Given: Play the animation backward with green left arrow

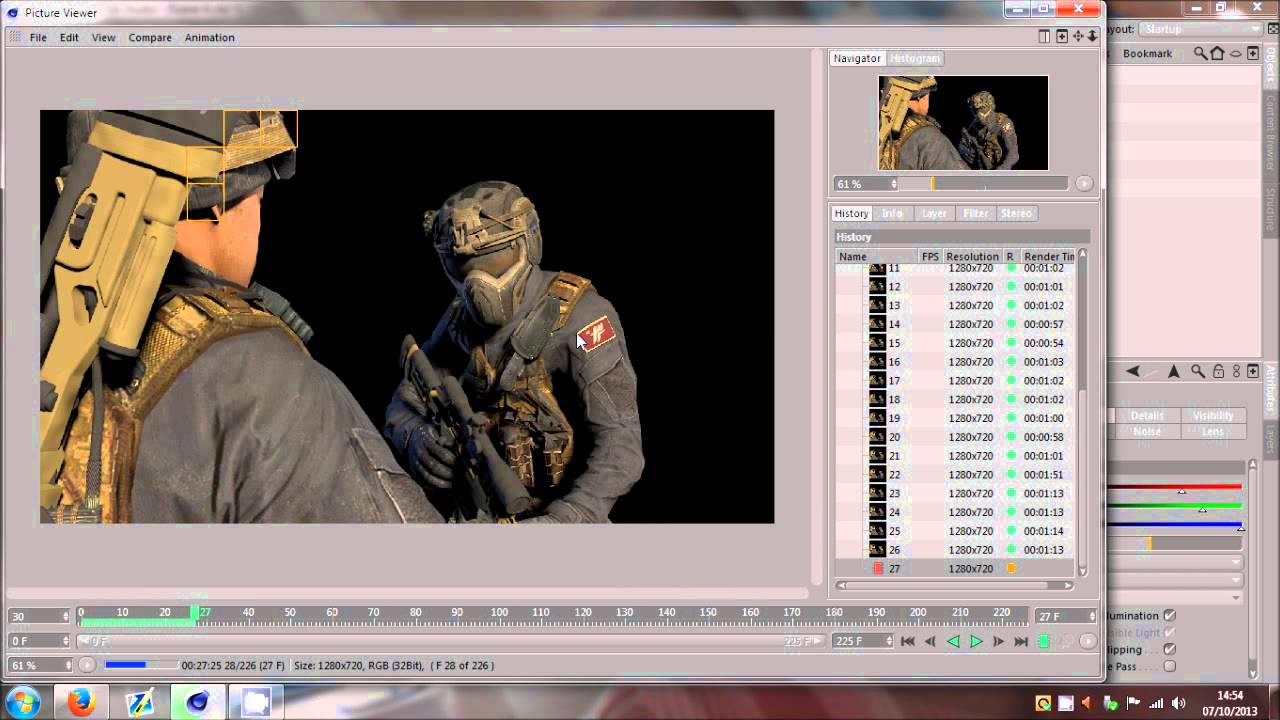Looking at the screenshot, I should point(953,641).
